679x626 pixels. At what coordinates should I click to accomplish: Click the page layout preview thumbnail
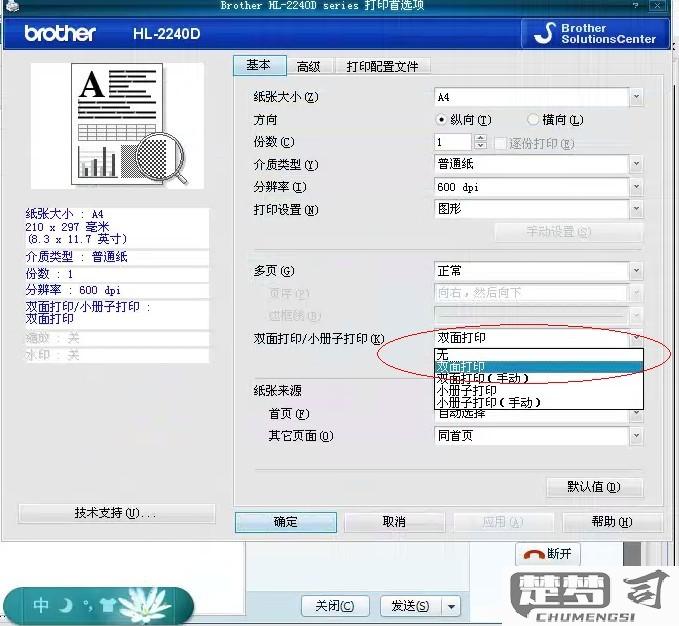coord(117,125)
